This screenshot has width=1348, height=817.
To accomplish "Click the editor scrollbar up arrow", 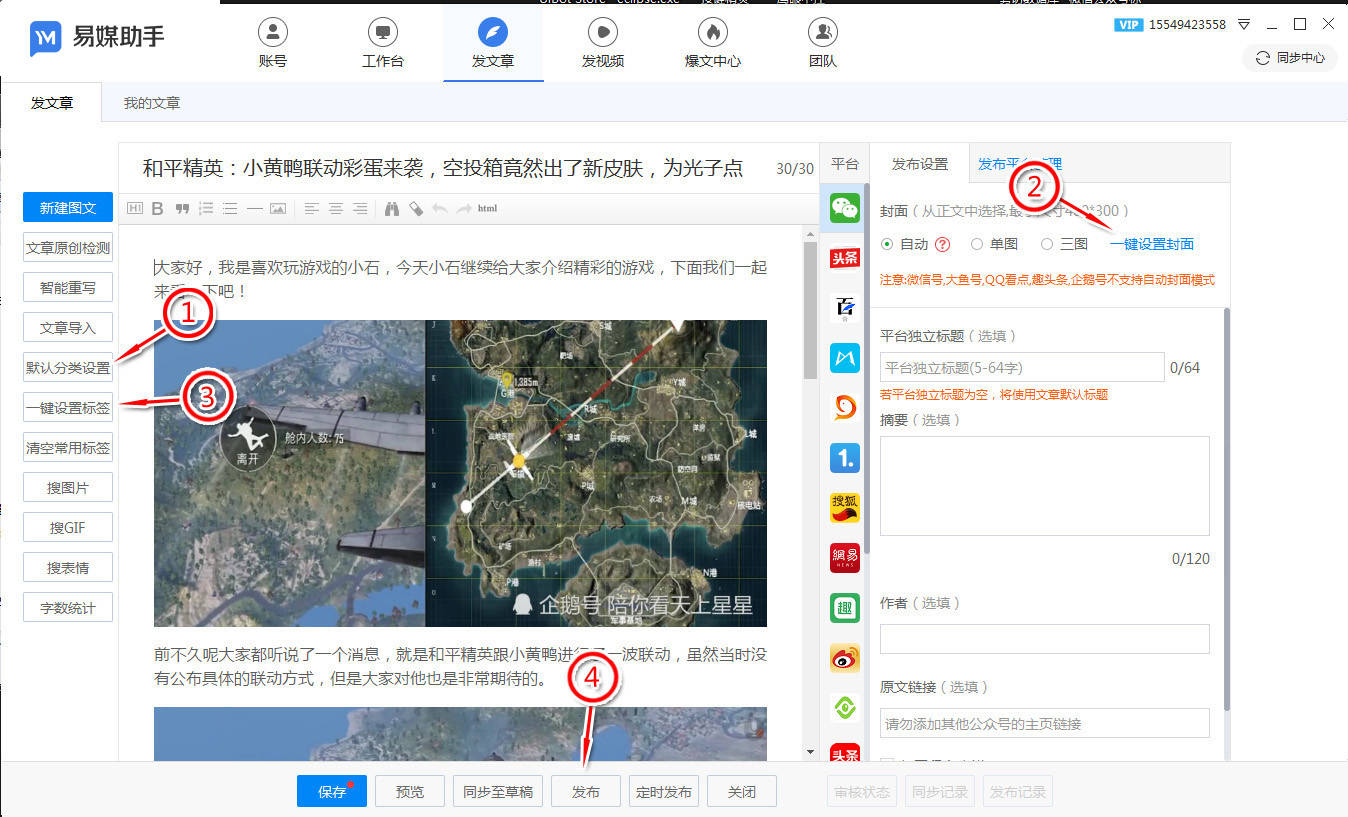I will coord(810,233).
